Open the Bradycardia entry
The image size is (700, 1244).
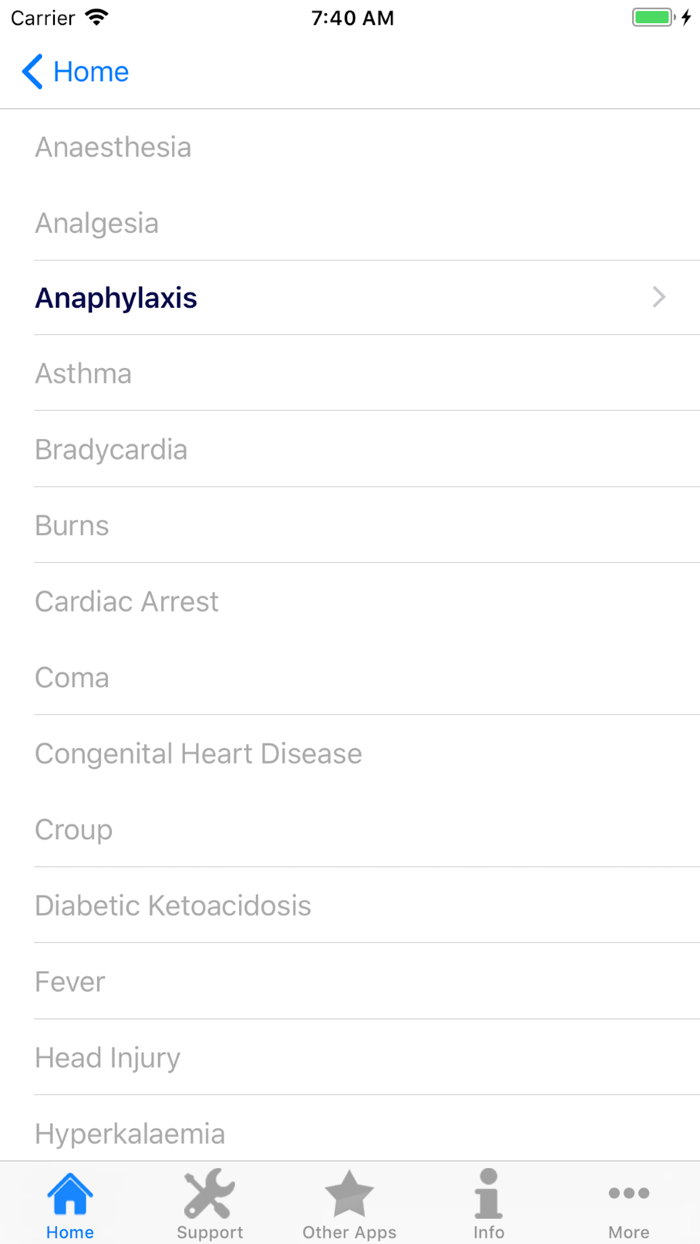click(x=111, y=449)
